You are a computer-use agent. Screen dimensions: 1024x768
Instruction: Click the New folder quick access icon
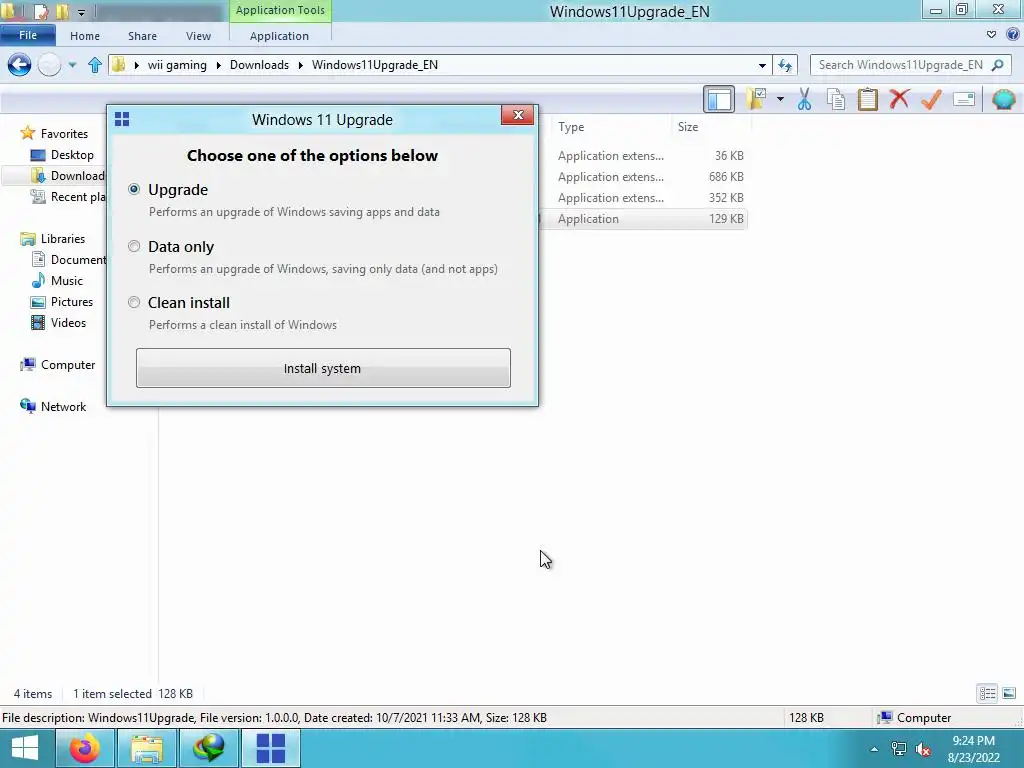[63, 11]
